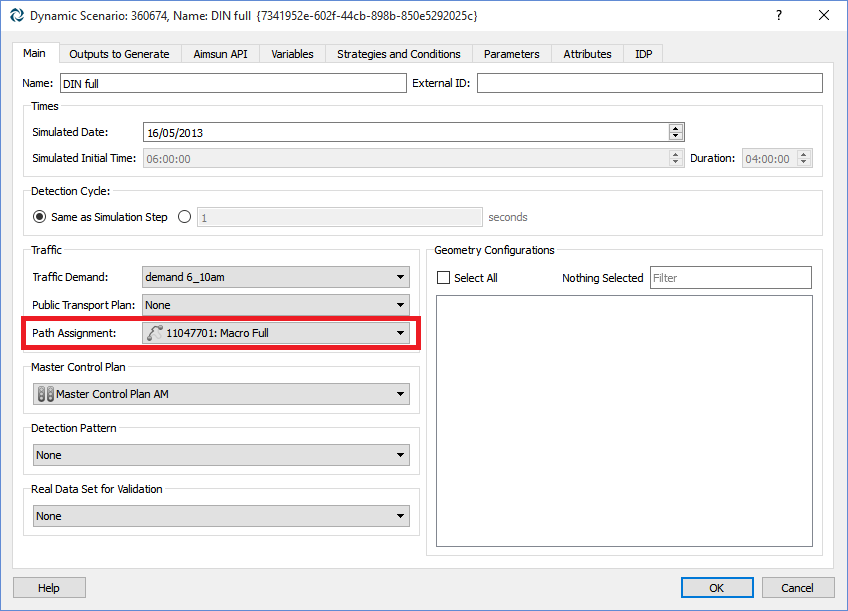Open the Traffic Demand dropdown
Image resolution: width=848 pixels, height=611 pixels.
point(276,277)
